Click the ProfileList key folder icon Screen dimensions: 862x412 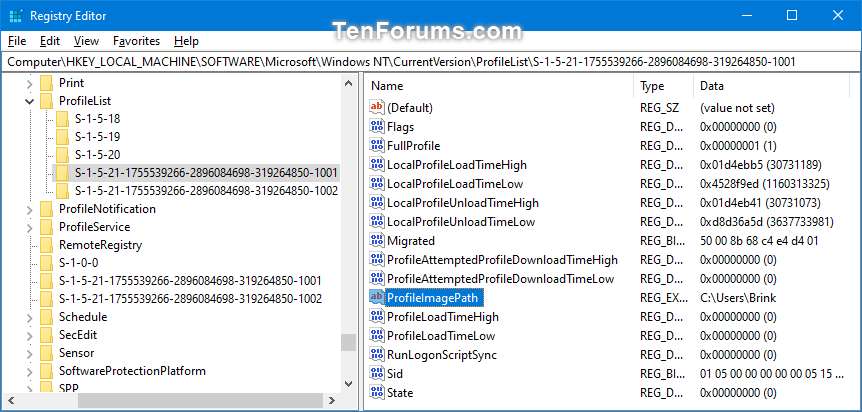point(46,101)
